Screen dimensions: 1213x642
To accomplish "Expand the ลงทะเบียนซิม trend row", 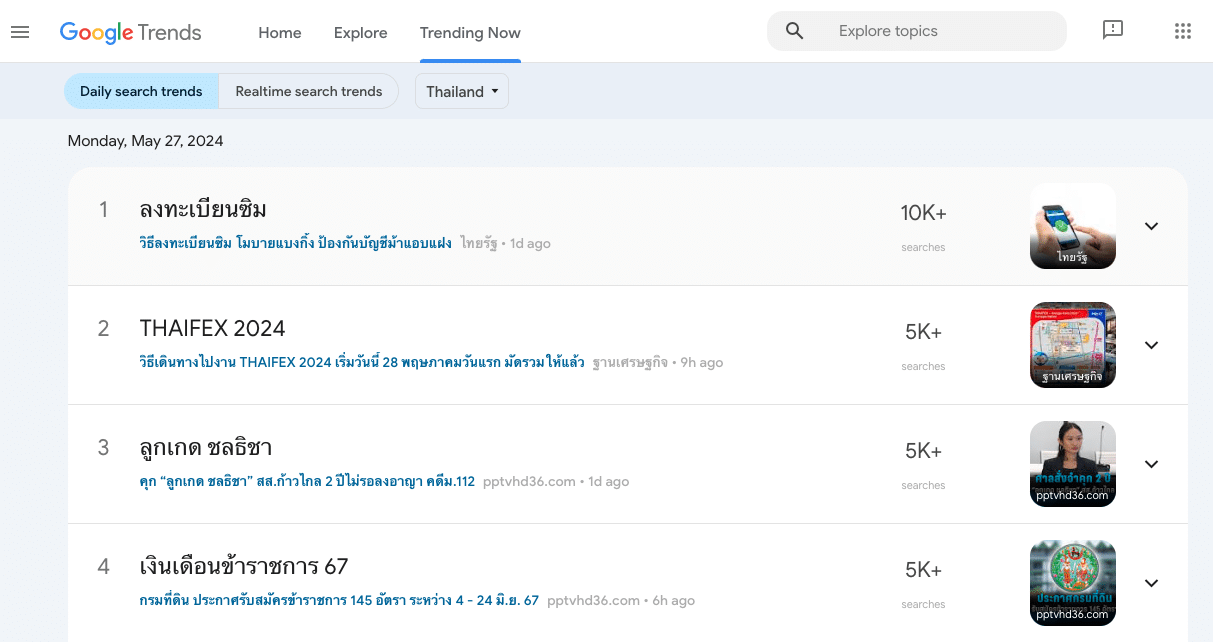I will [1151, 226].
